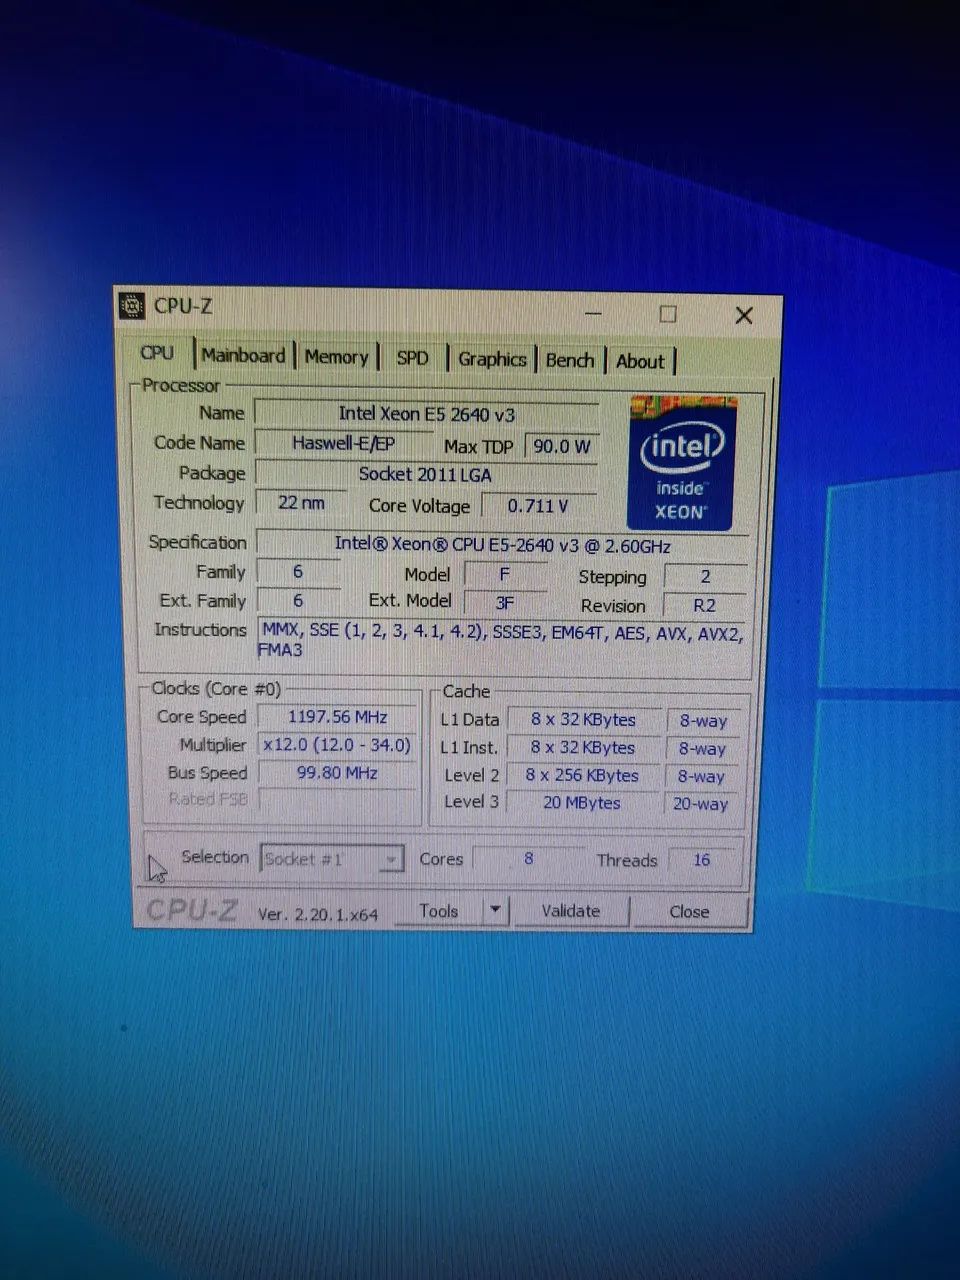The height and width of the screenshot is (1280, 960).
Task: Click the empty Rated FSB field
Action: pyautogui.click(x=337, y=799)
